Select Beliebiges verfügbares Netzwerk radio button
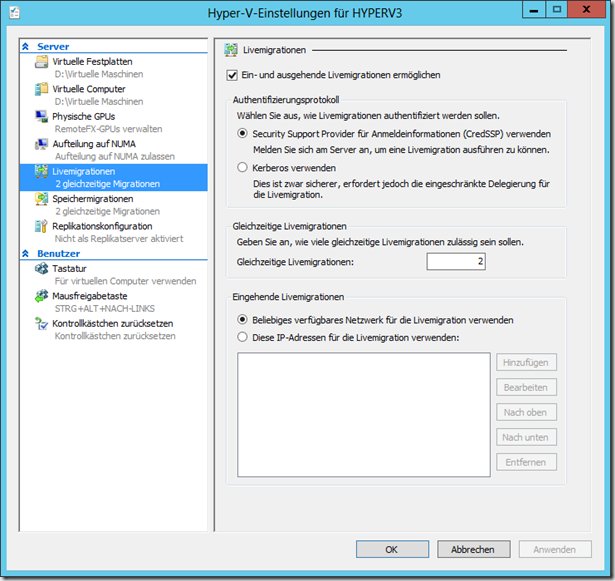This screenshot has width=615, height=581. (242, 320)
